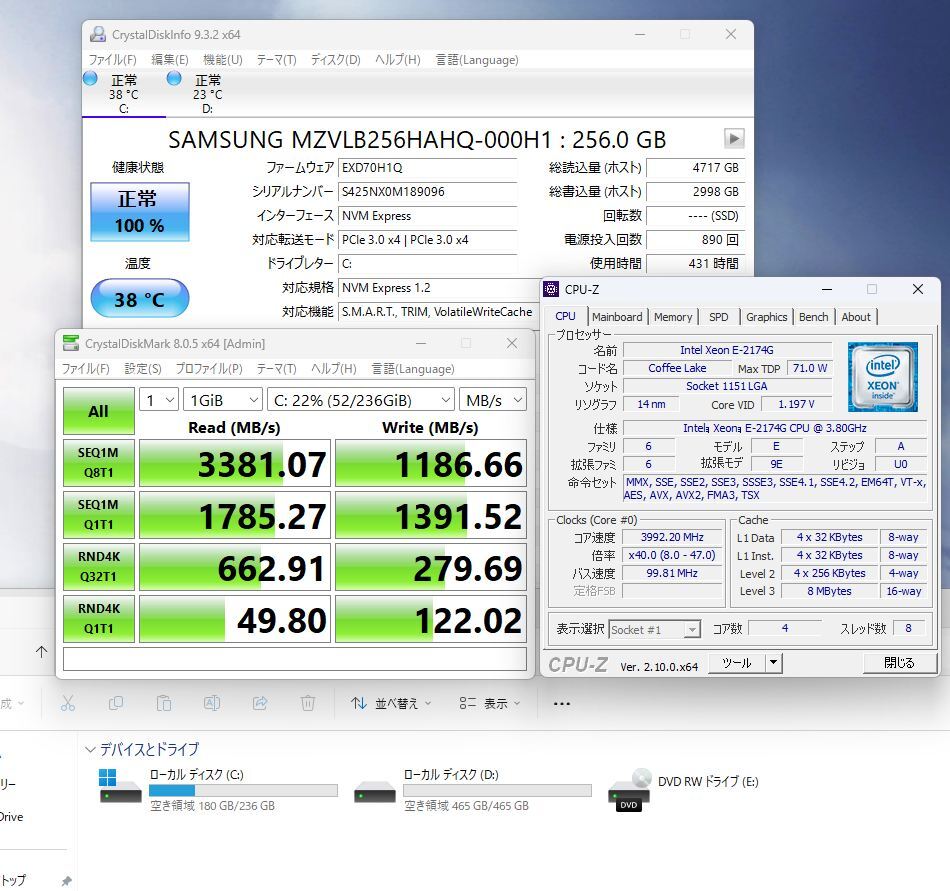Click the D: drive usage bar
Viewport: 950px width, 891px height.
pos(497,790)
